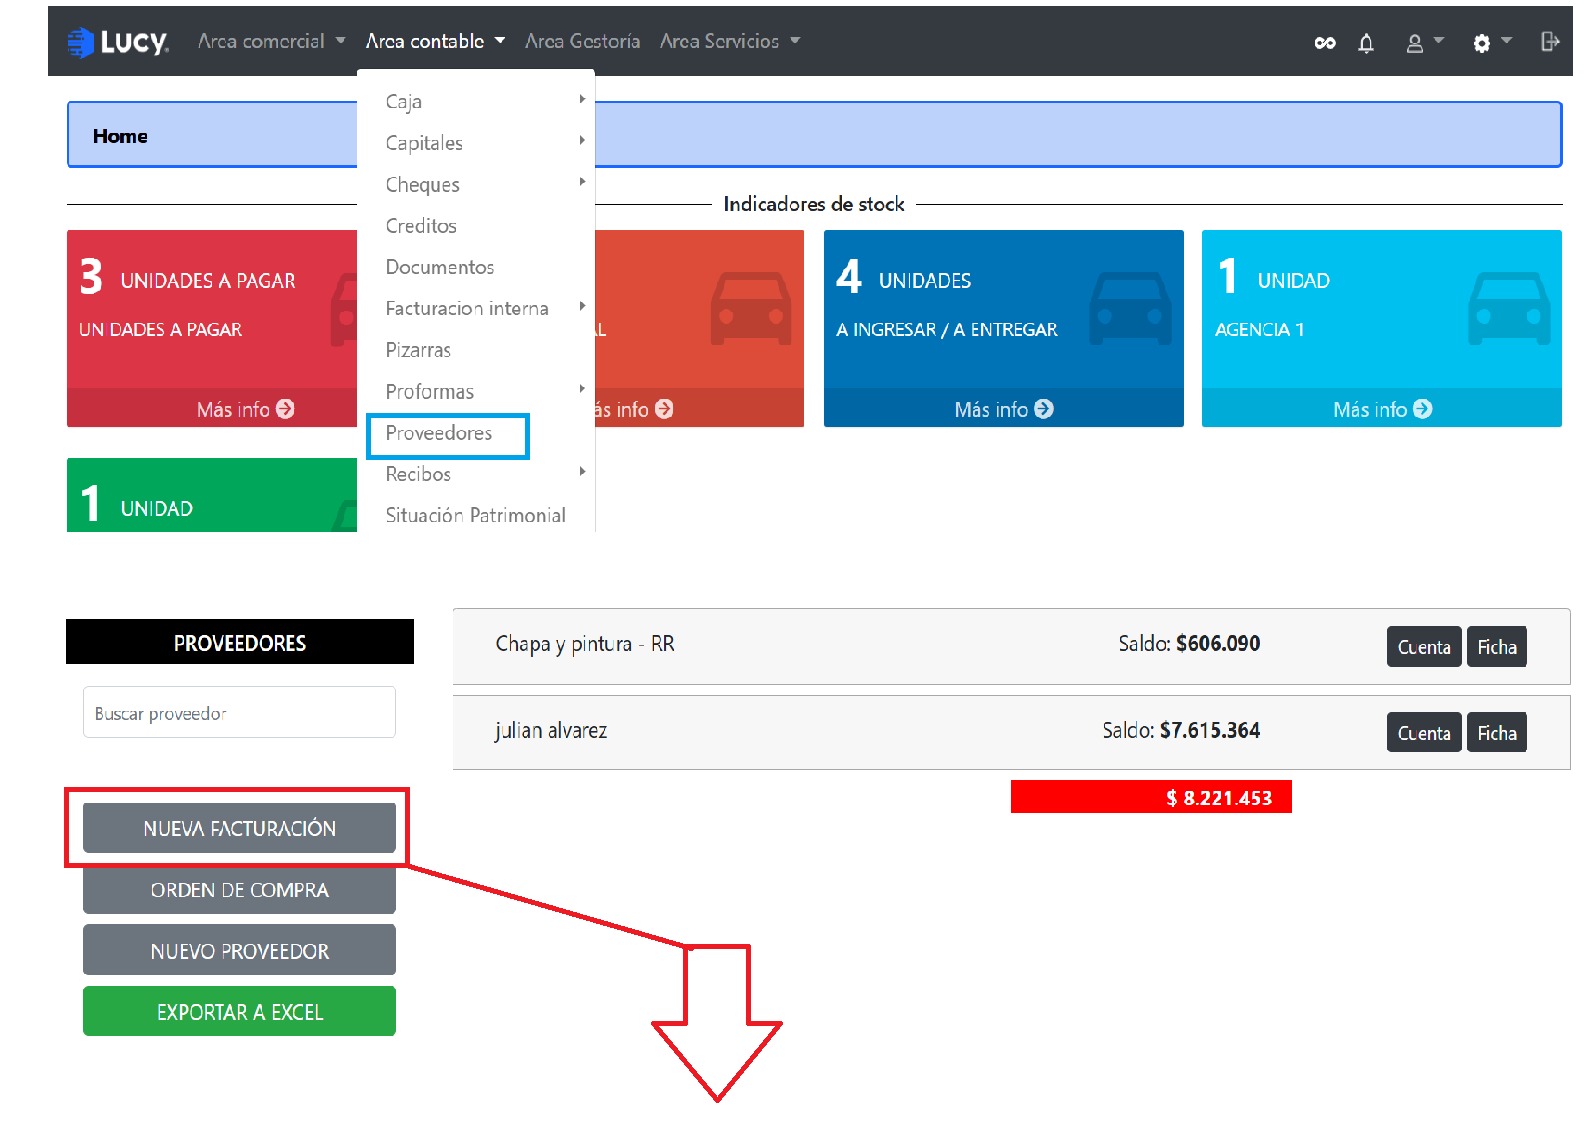Screen dimensions: 1588x1143
Task: Select Situación Patrimonial menu entry
Action: [476, 515]
